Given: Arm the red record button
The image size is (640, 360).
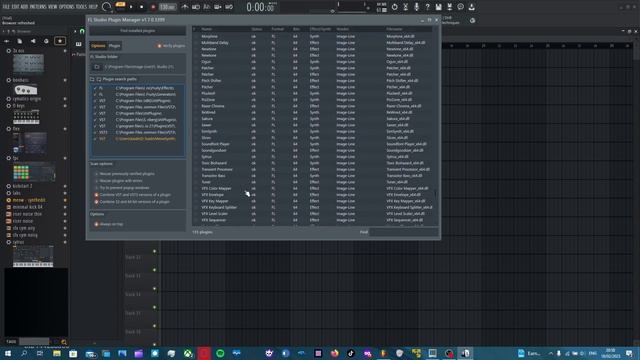Looking at the screenshot, I should pos(153,7).
